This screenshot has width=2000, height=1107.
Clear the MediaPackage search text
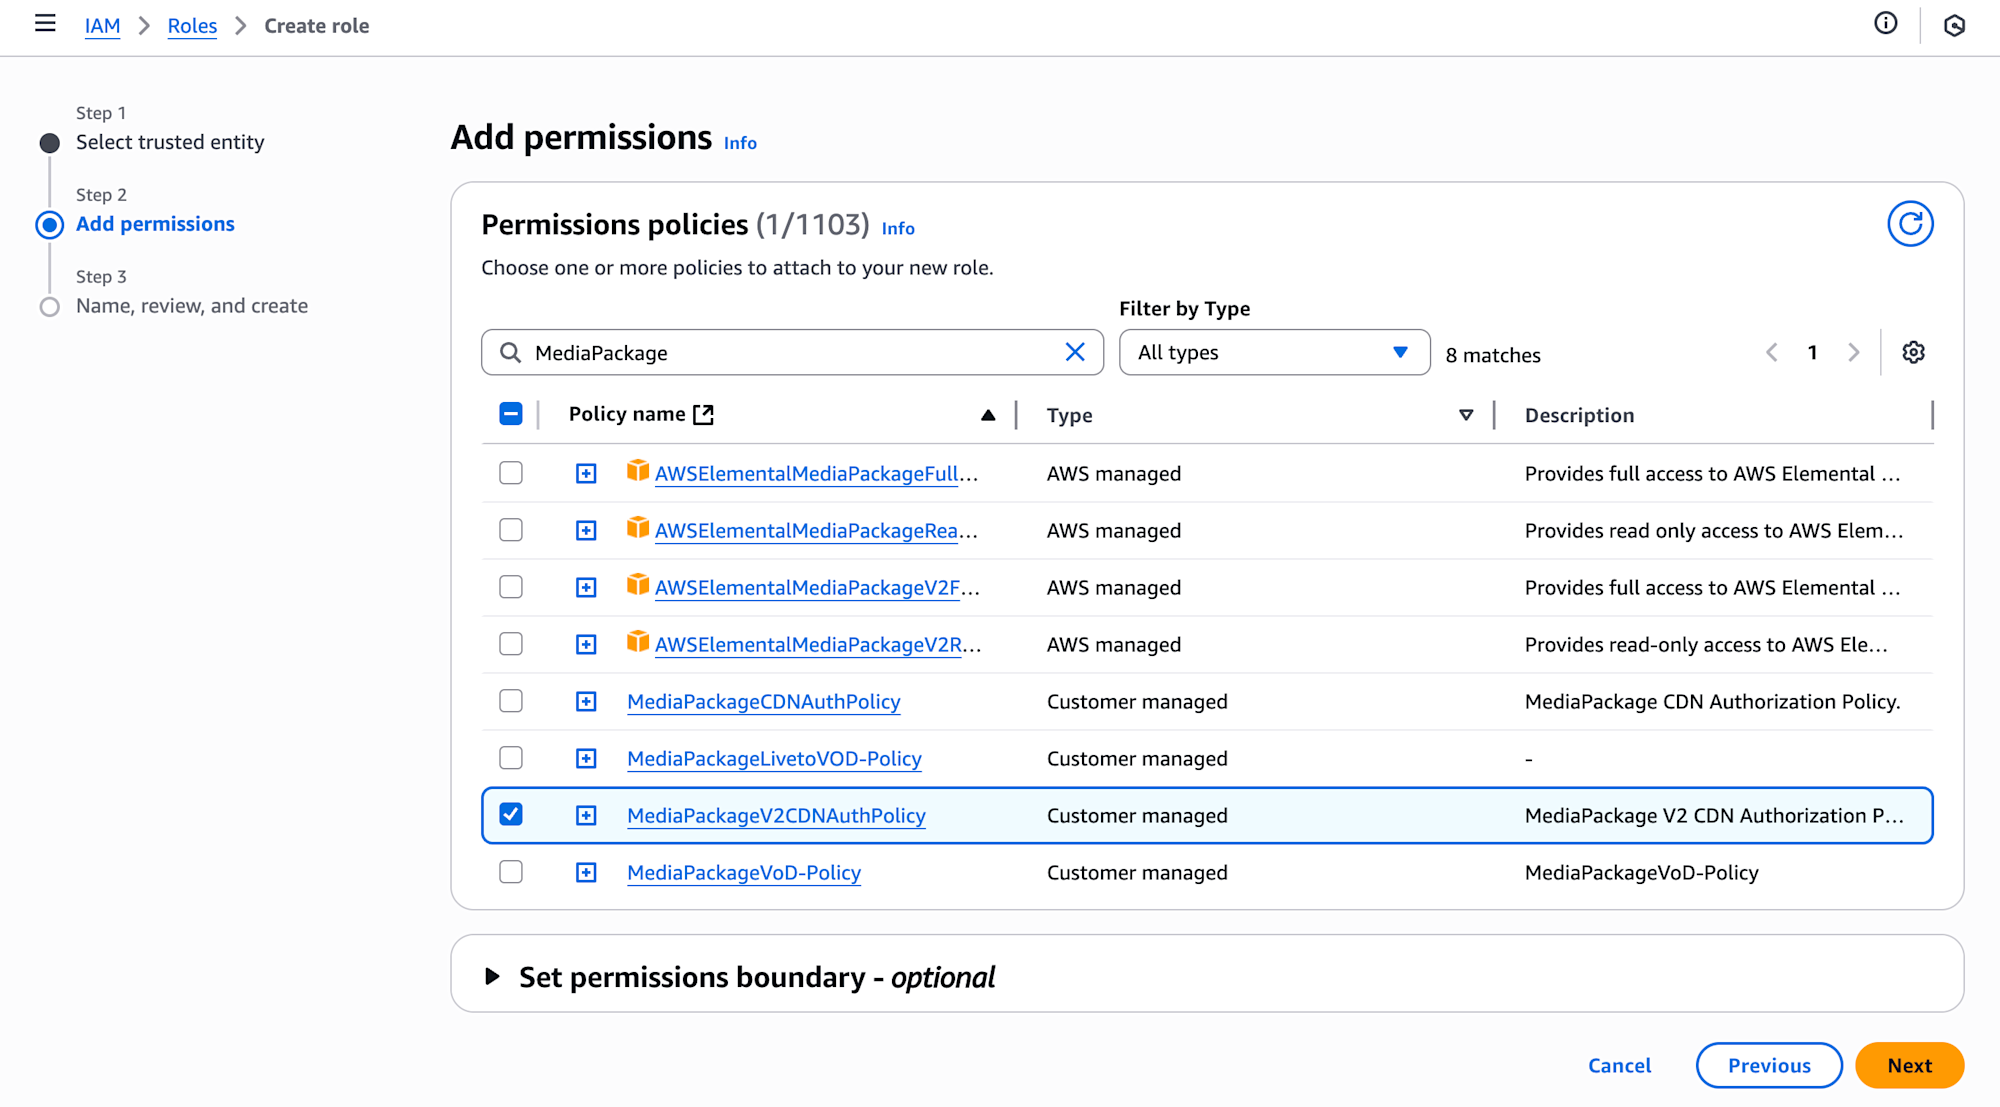tap(1075, 353)
